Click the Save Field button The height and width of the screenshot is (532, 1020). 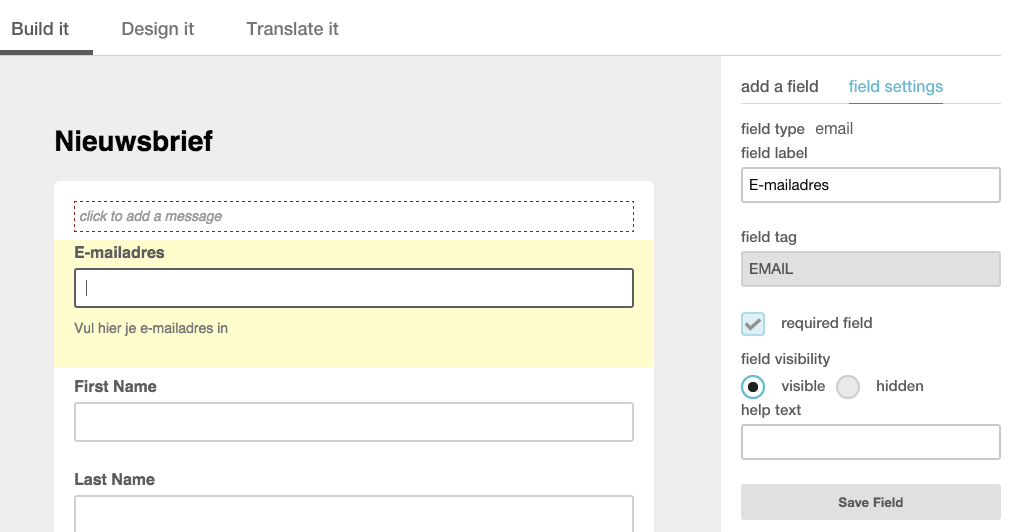[x=870, y=502]
